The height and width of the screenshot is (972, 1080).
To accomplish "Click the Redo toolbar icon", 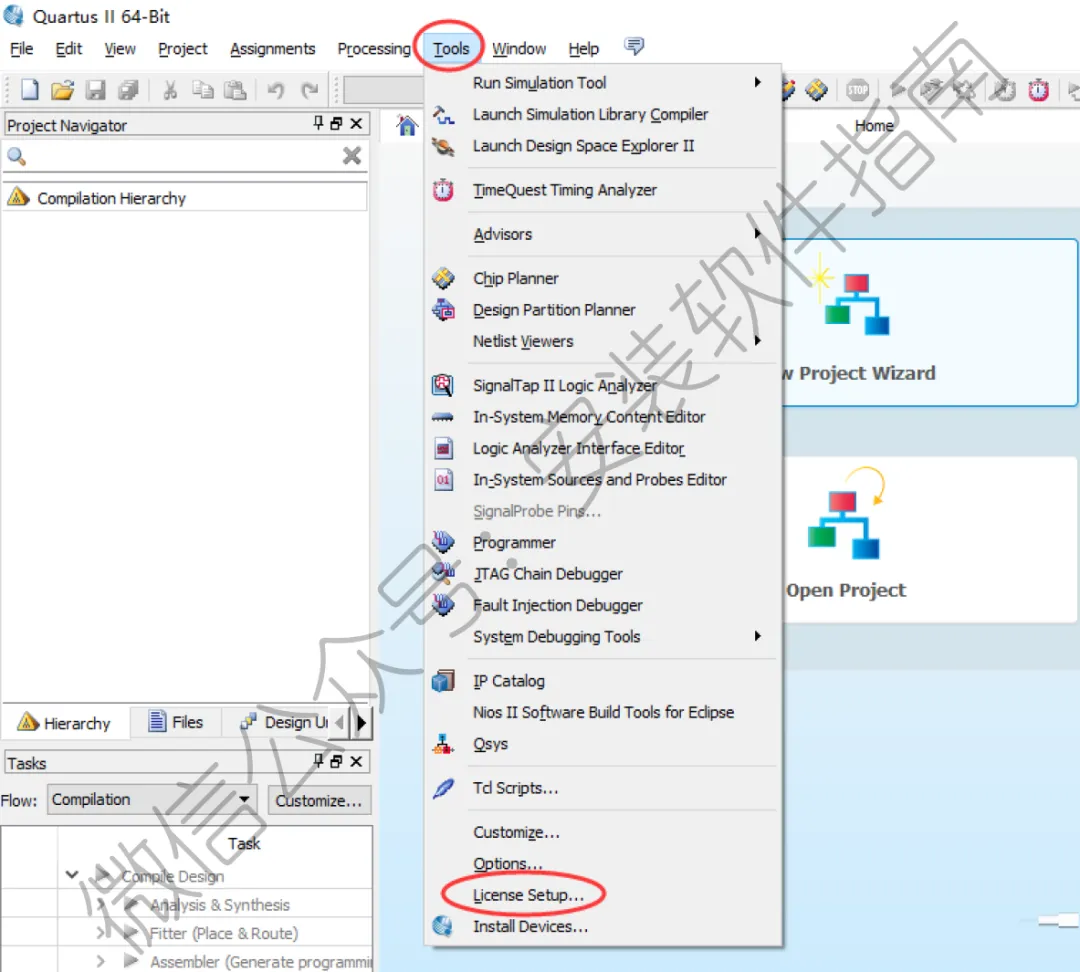I will (x=309, y=90).
